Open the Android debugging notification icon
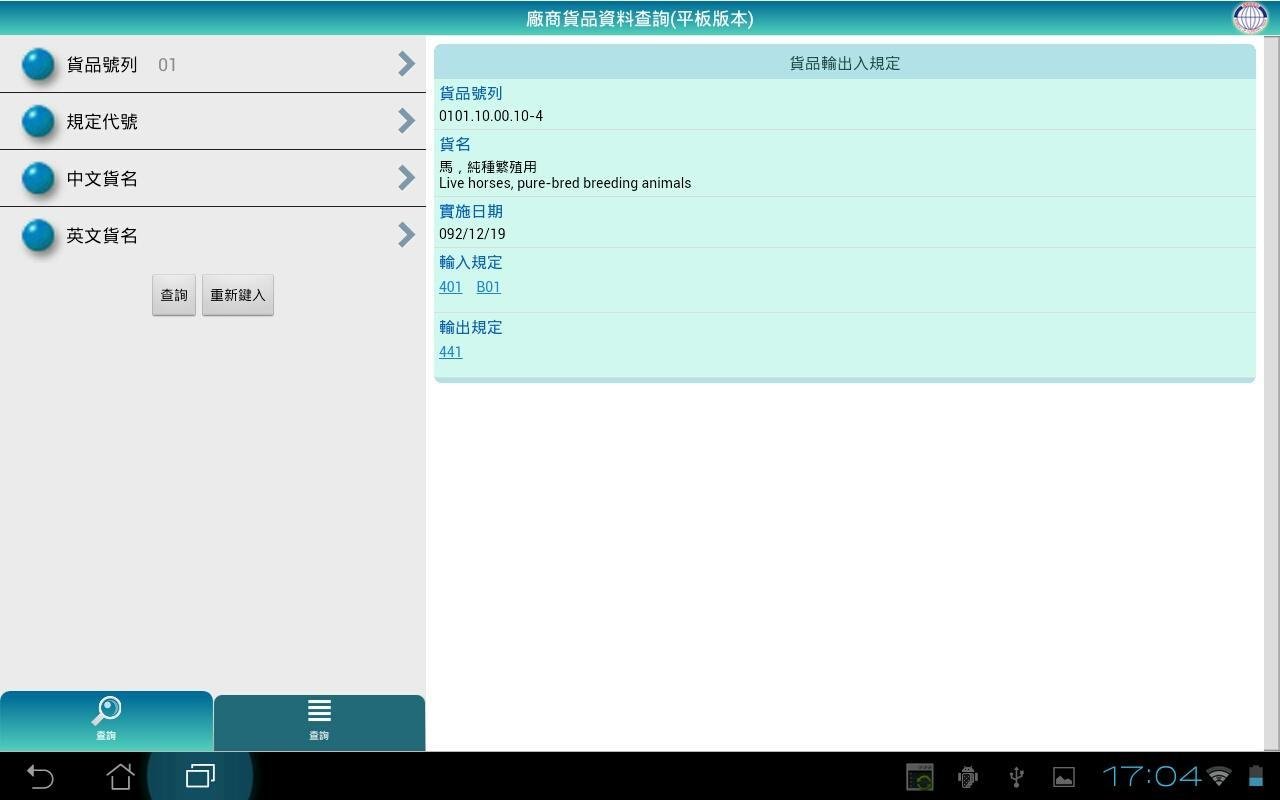This screenshot has height=800, width=1280. pyautogui.click(x=968, y=776)
